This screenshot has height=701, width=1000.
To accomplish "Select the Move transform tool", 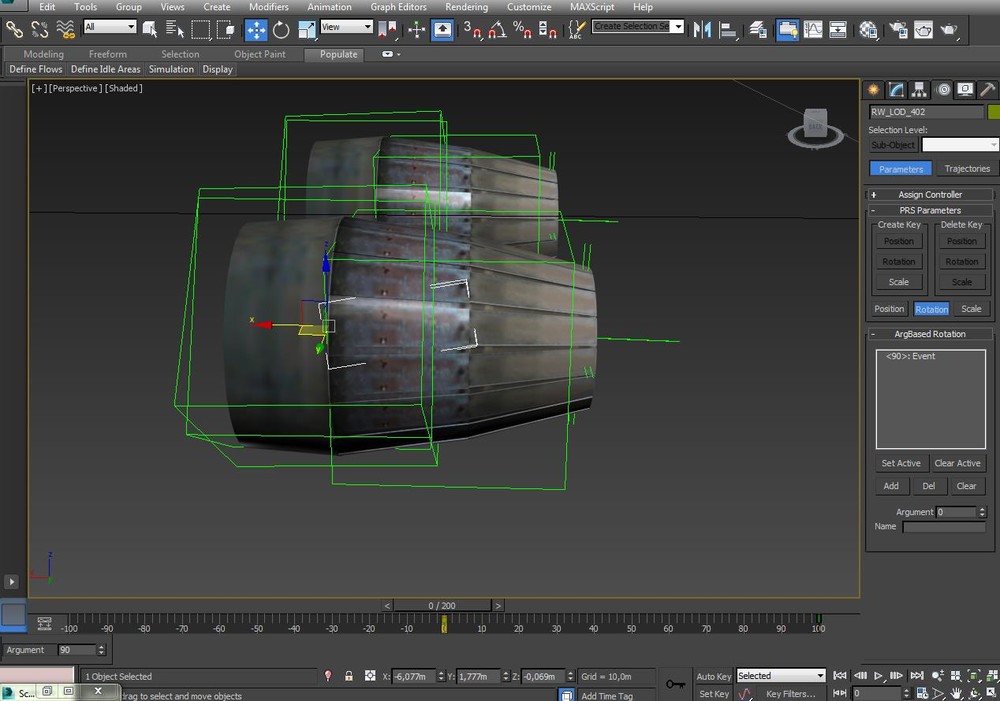I will coord(256,30).
